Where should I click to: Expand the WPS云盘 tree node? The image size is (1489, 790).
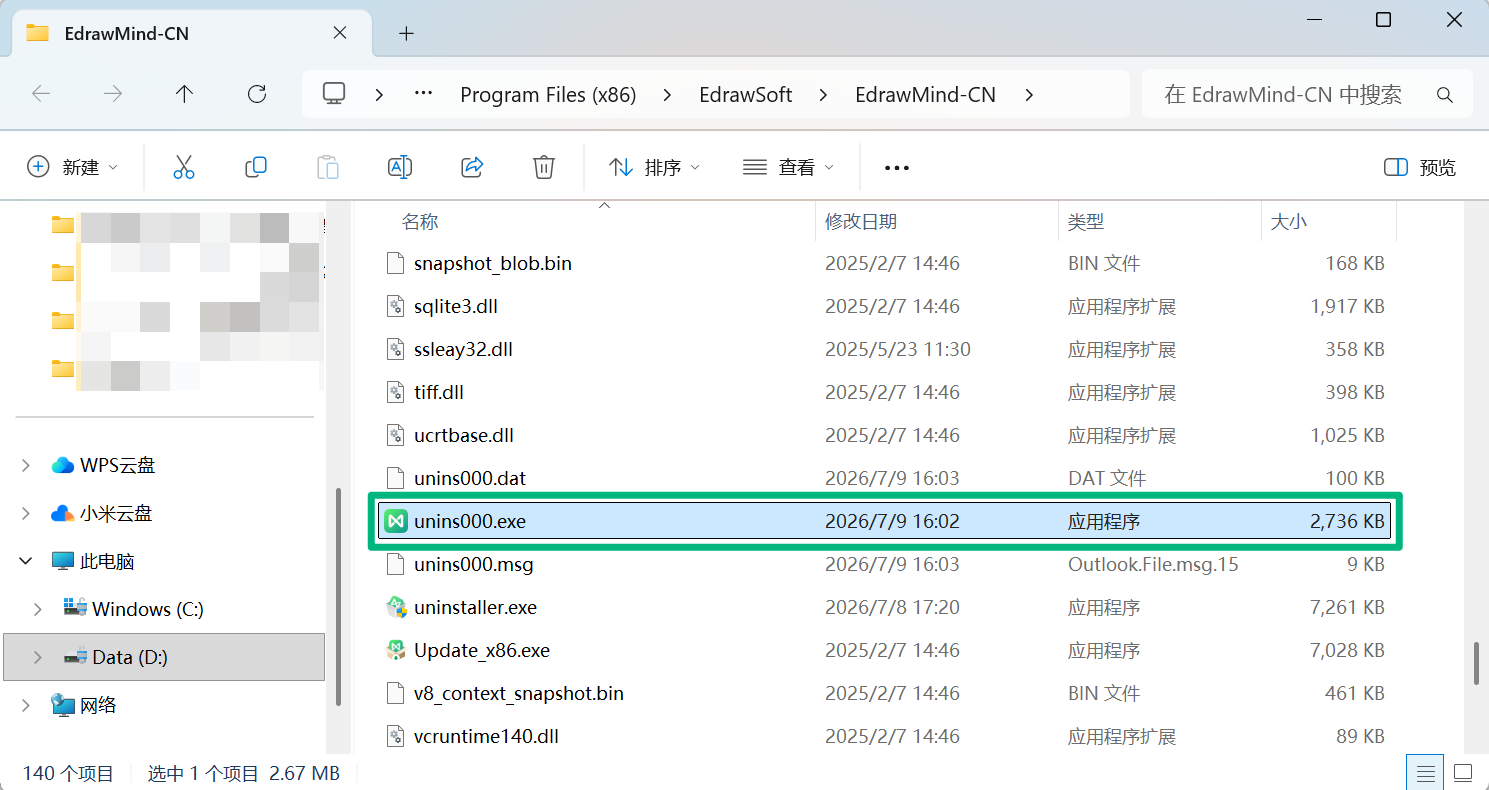click(26, 465)
